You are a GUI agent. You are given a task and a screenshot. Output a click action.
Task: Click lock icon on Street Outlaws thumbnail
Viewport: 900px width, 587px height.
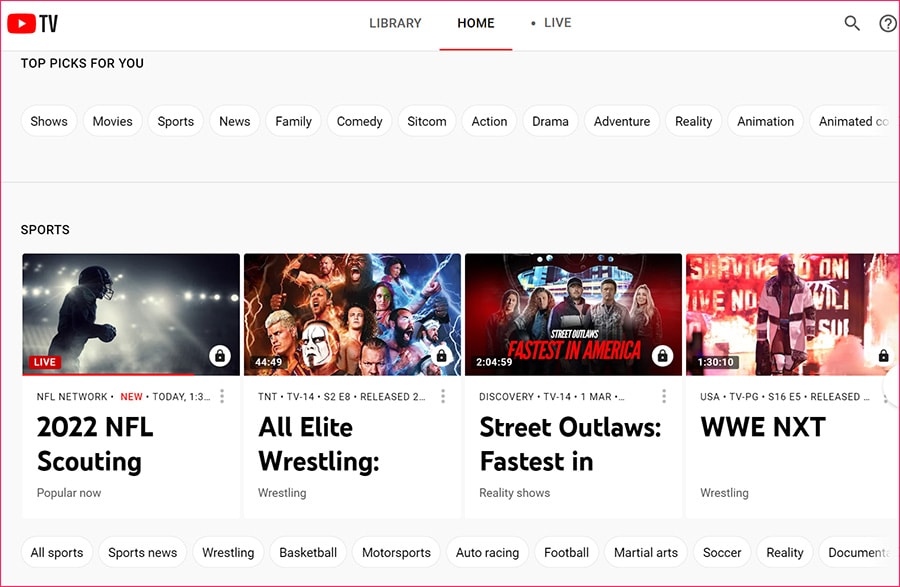pyautogui.click(x=662, y=356)
